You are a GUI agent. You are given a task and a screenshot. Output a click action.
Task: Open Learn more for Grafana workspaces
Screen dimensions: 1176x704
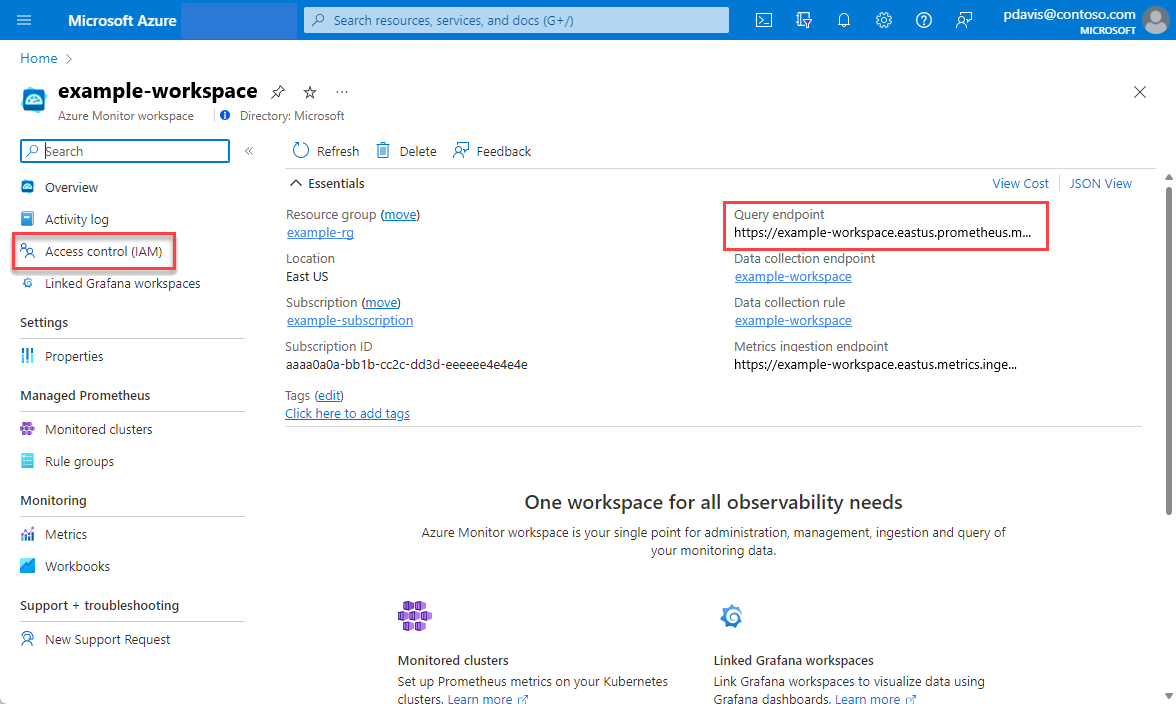pos(875,698)
